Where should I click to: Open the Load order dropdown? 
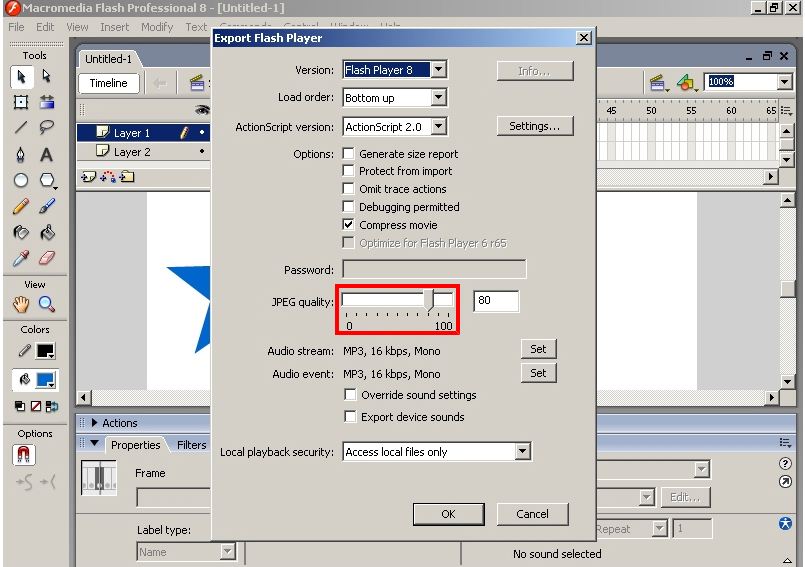pyautogui.click(x=438, y=97)
